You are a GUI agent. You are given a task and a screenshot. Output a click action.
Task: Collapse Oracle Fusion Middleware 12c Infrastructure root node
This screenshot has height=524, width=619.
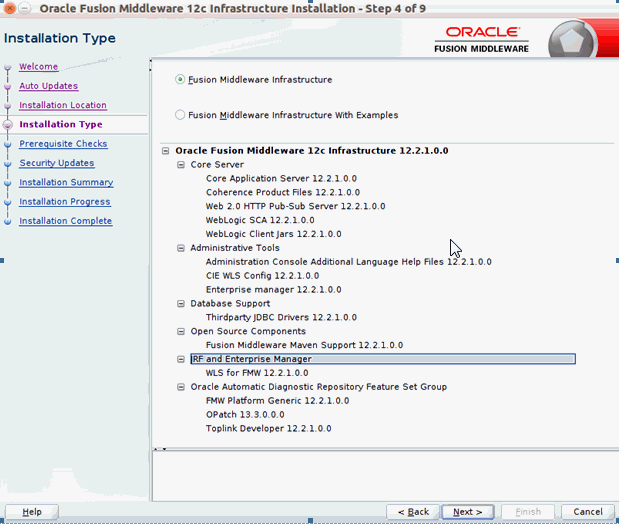click(166, 150)
